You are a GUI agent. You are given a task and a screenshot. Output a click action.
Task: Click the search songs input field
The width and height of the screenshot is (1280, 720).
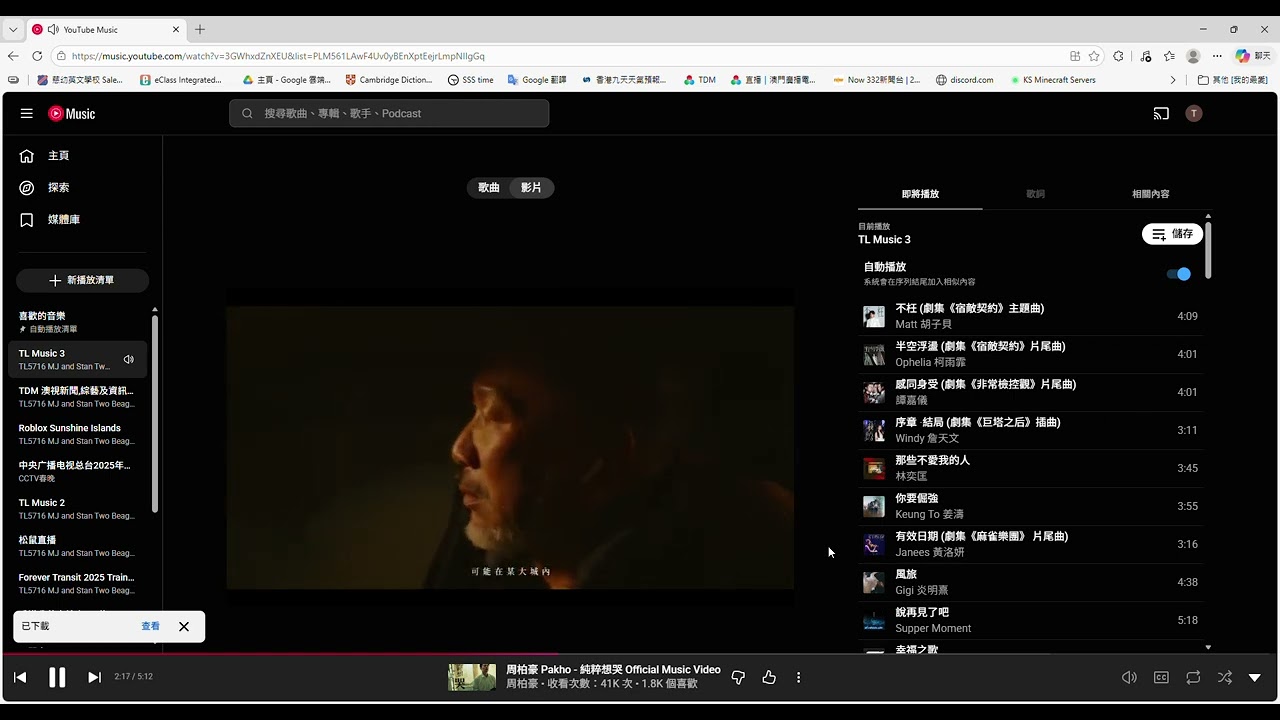coord(389,114)
